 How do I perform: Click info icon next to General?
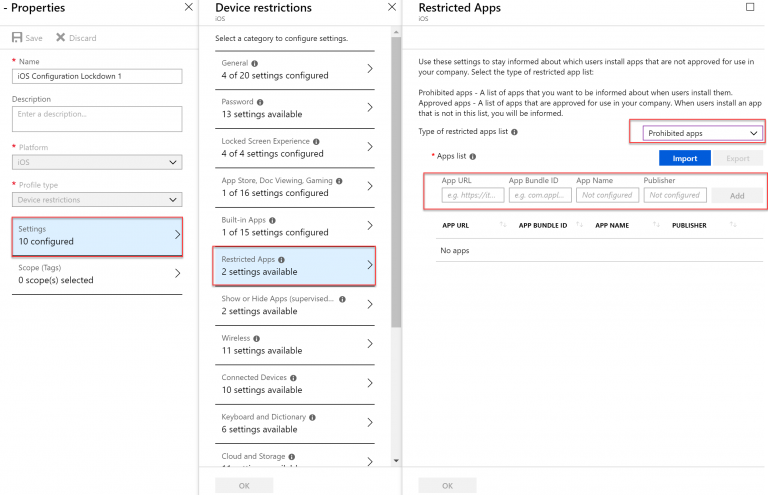tap(255, 64)
